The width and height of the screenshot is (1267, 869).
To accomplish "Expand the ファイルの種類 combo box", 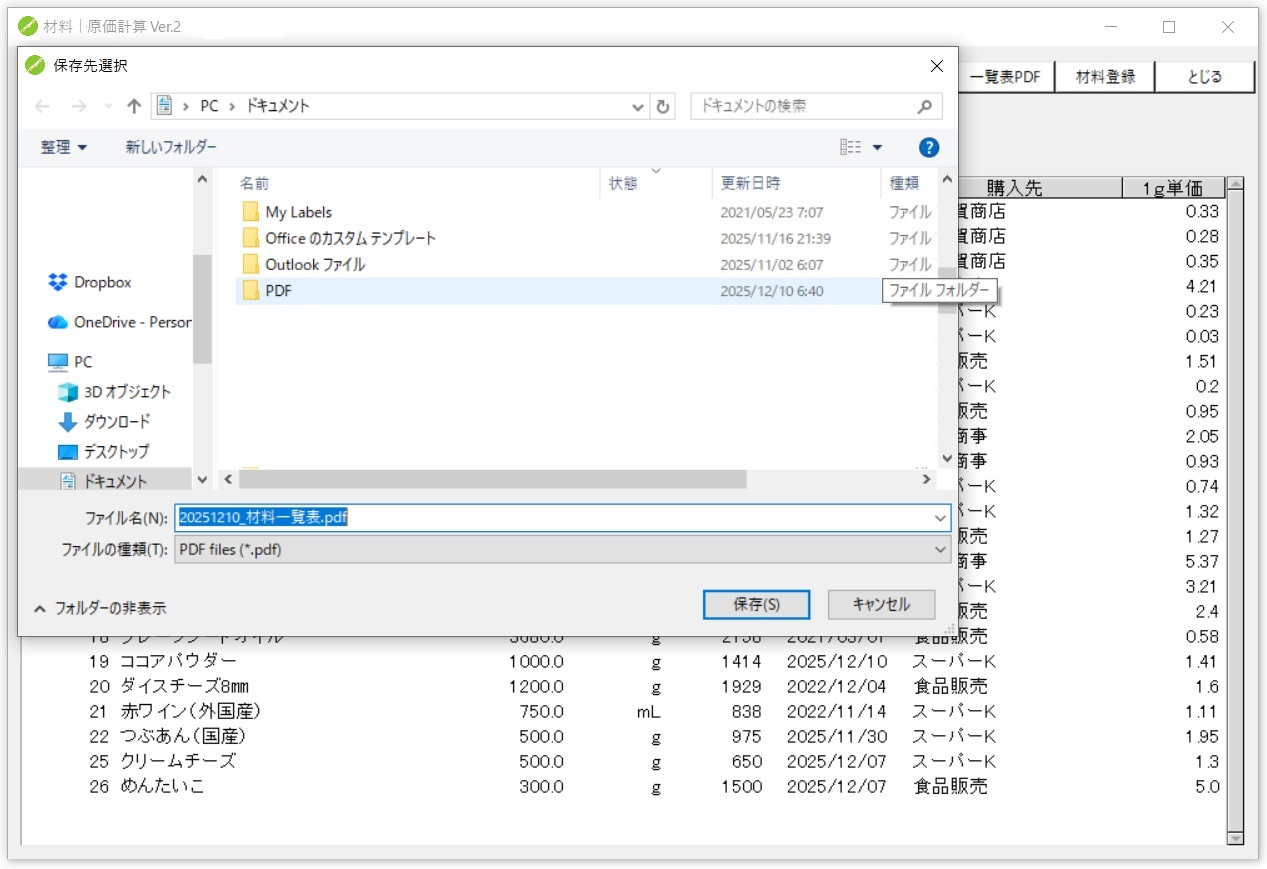I will tap(939, 550).
